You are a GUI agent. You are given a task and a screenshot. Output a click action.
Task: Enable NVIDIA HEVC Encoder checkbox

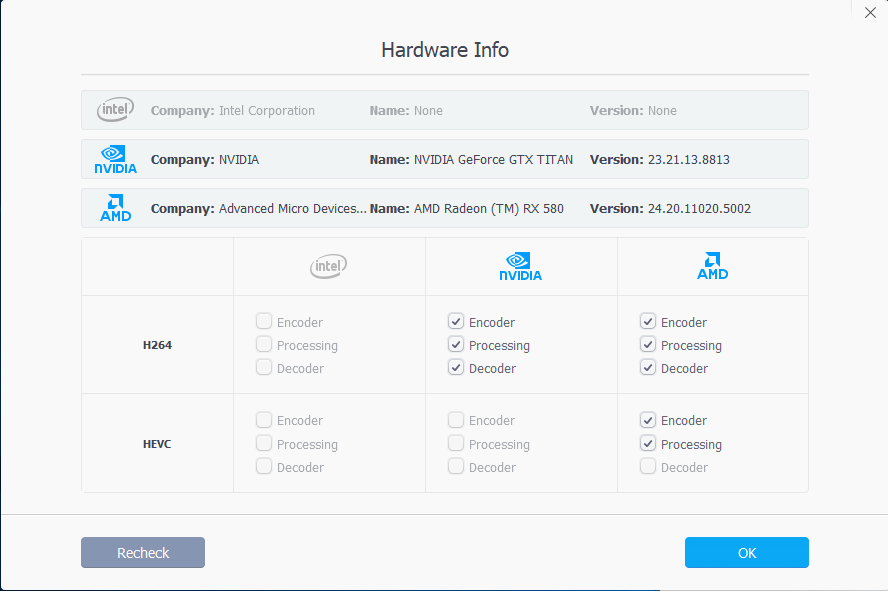456,420
